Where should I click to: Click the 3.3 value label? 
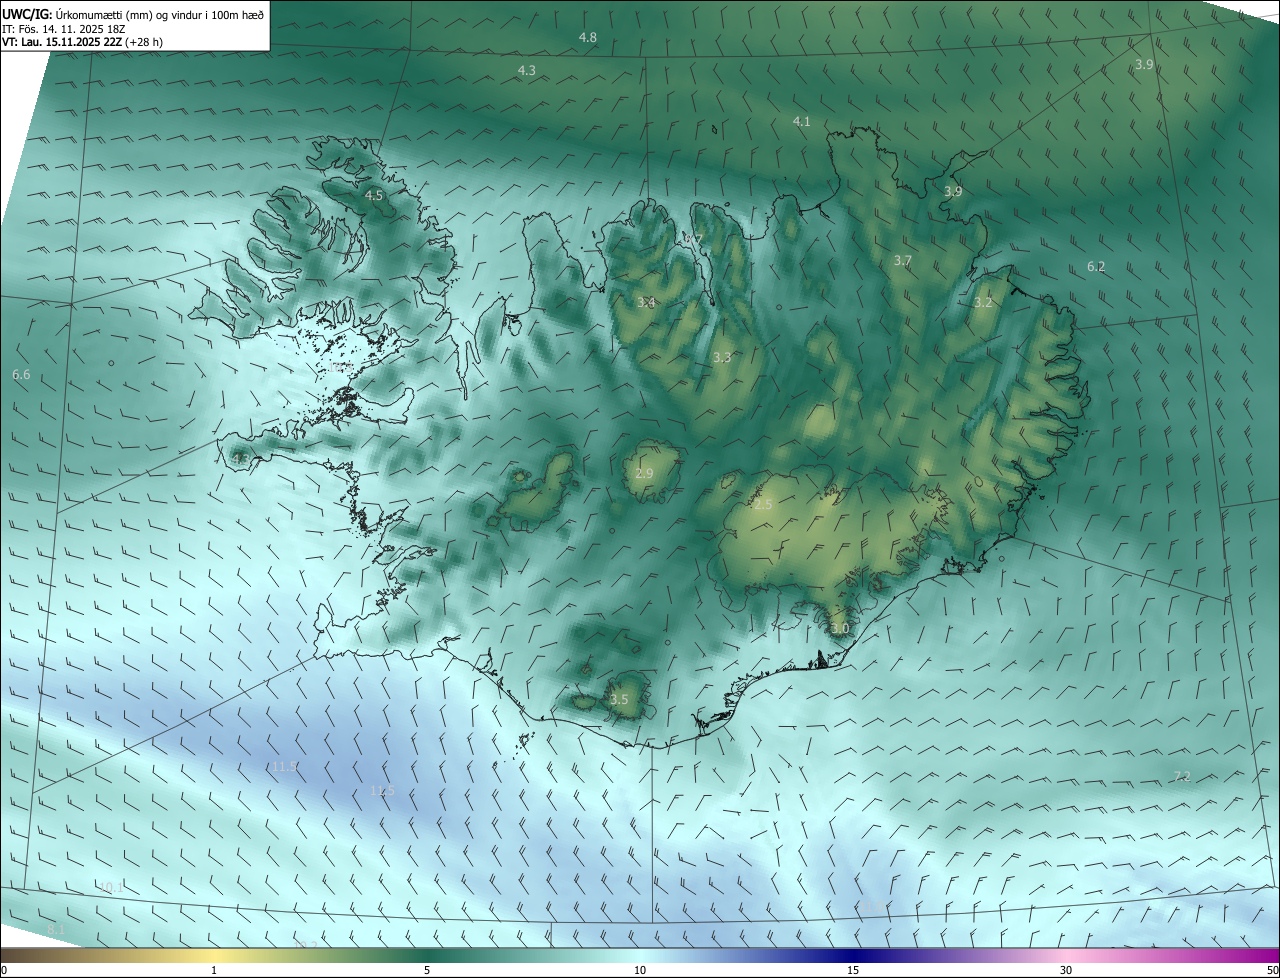[722, 357]
